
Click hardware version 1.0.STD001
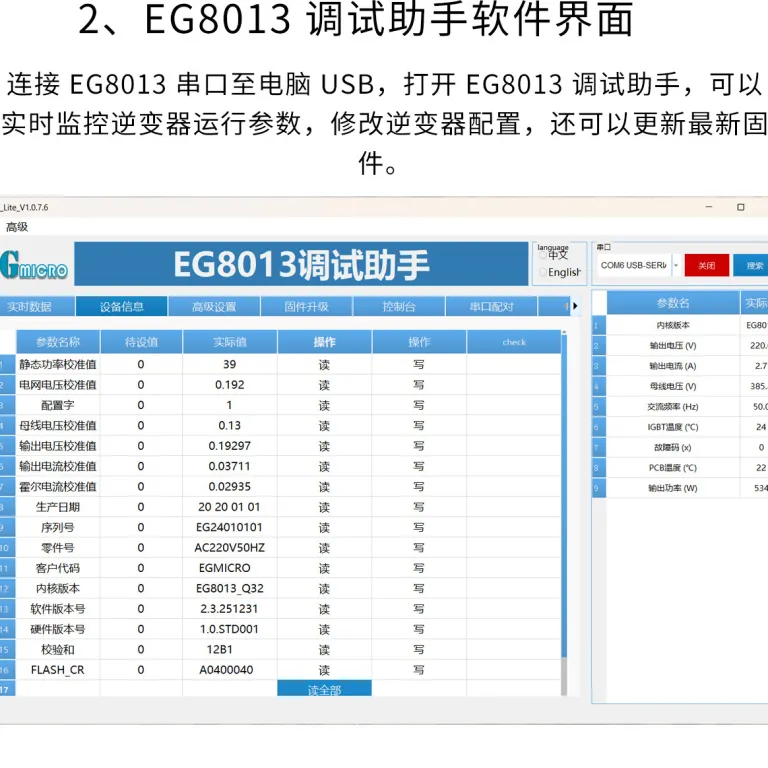229,629
